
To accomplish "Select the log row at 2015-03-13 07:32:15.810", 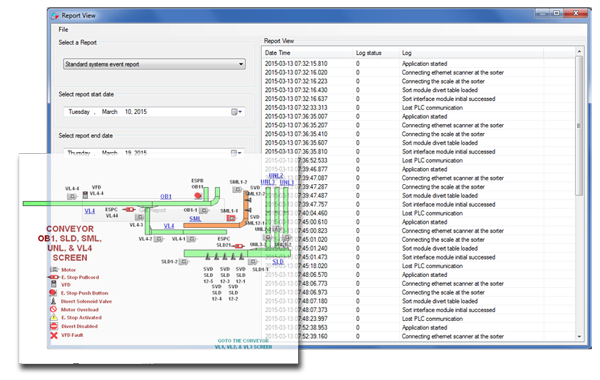I will 419,64.
